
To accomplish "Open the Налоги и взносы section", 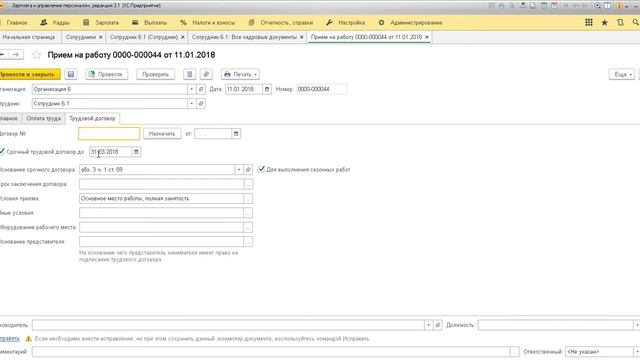I will pyautogui.click(x=207, y=22).
